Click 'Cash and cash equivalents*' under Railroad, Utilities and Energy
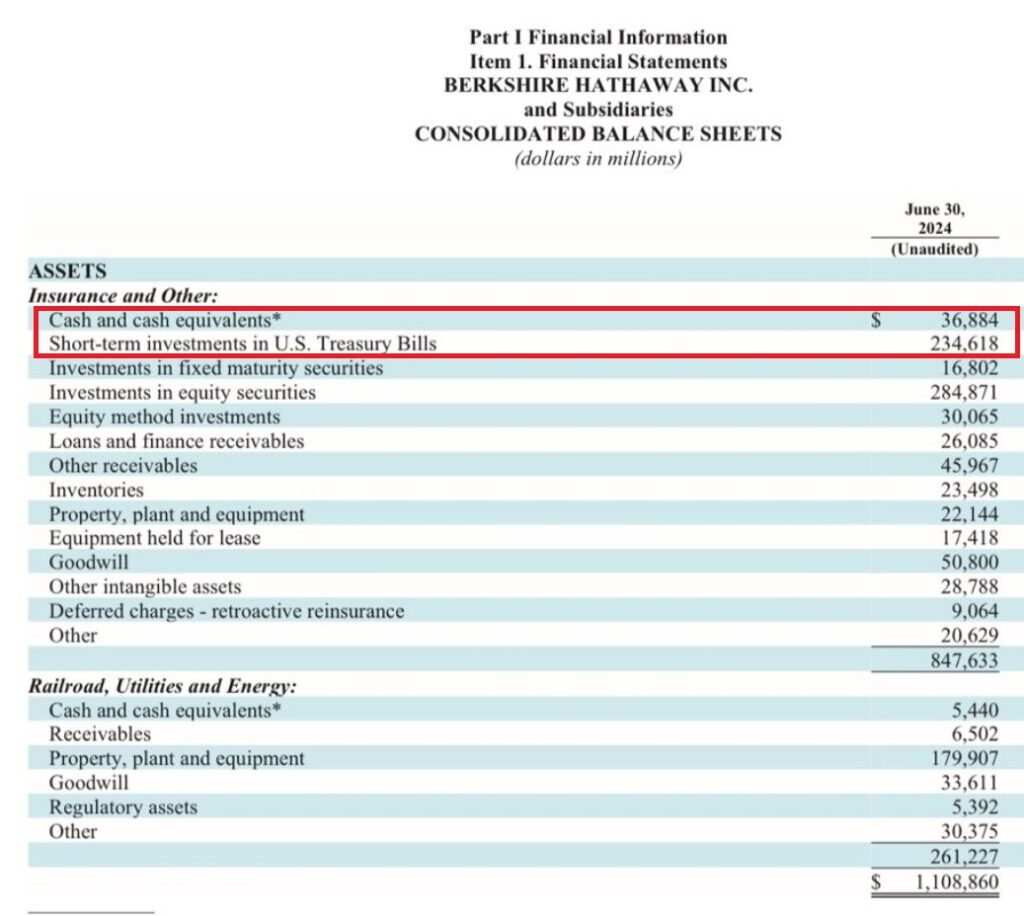Screen dimensions: 1024x916 165,710
